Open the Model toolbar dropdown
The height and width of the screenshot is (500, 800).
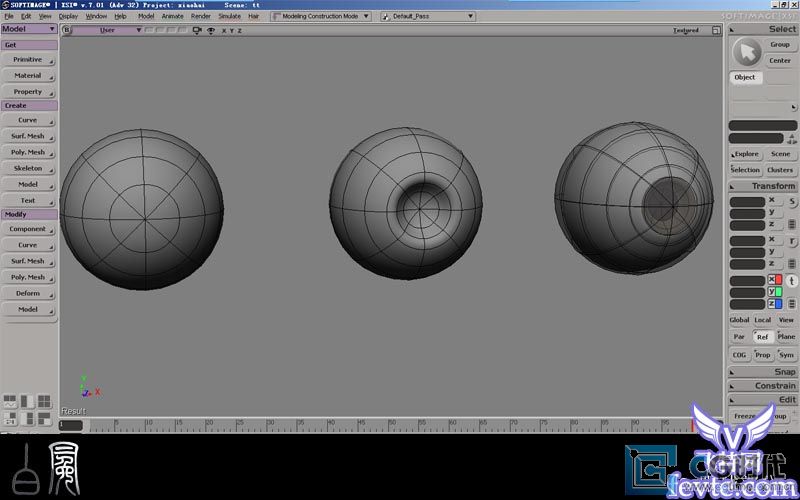[x=29, y=29]
